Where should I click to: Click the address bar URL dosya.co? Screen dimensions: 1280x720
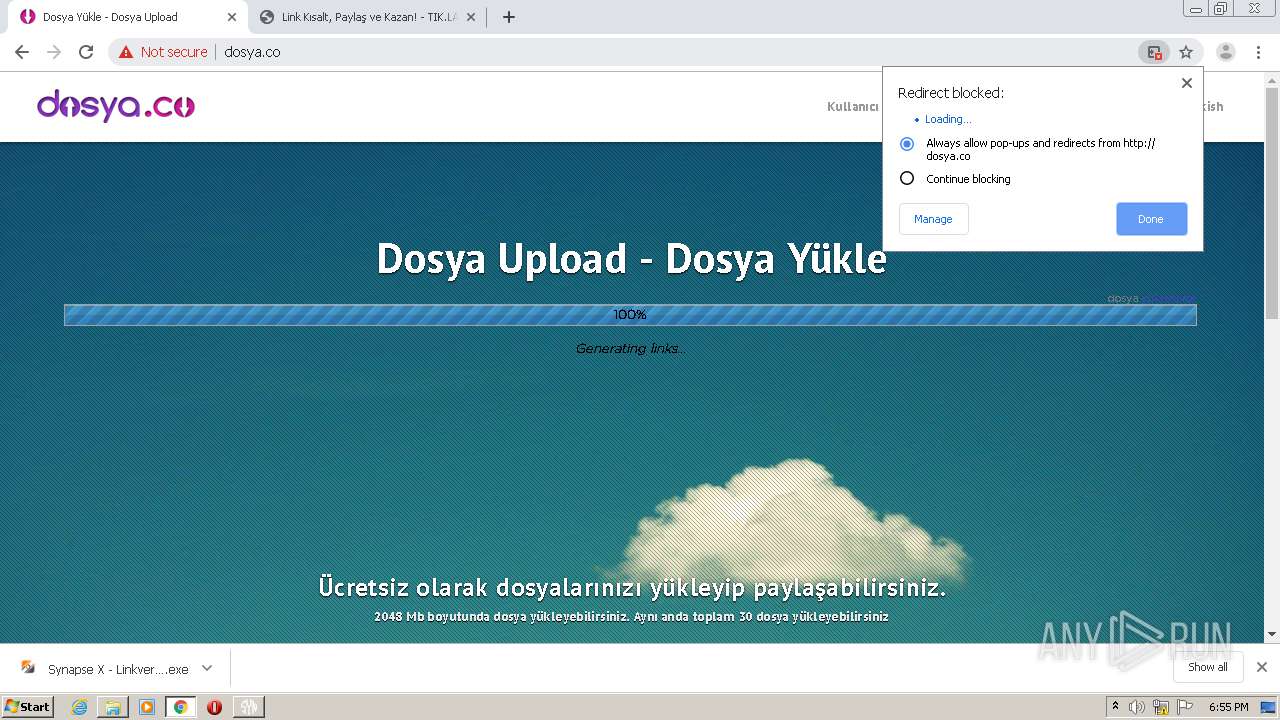[x=252, y=52]
